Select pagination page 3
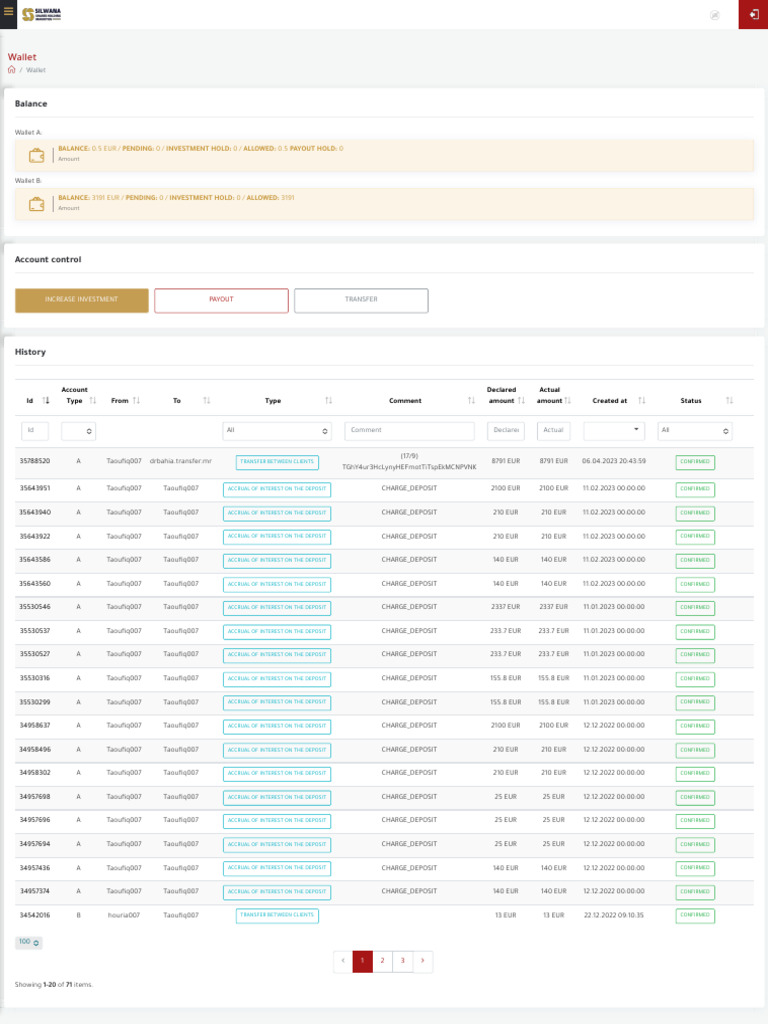768x1024 pixels. pyautogui.click(x=403, y=961)
